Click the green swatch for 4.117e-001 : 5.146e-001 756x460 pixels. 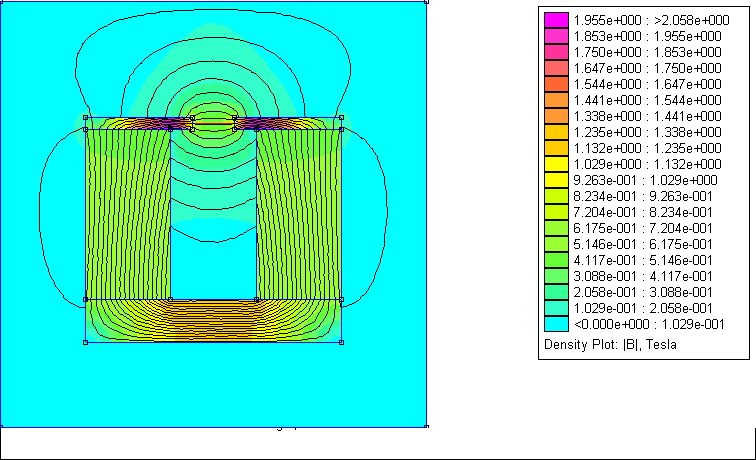pyautogui.click(x=556, y=260)
